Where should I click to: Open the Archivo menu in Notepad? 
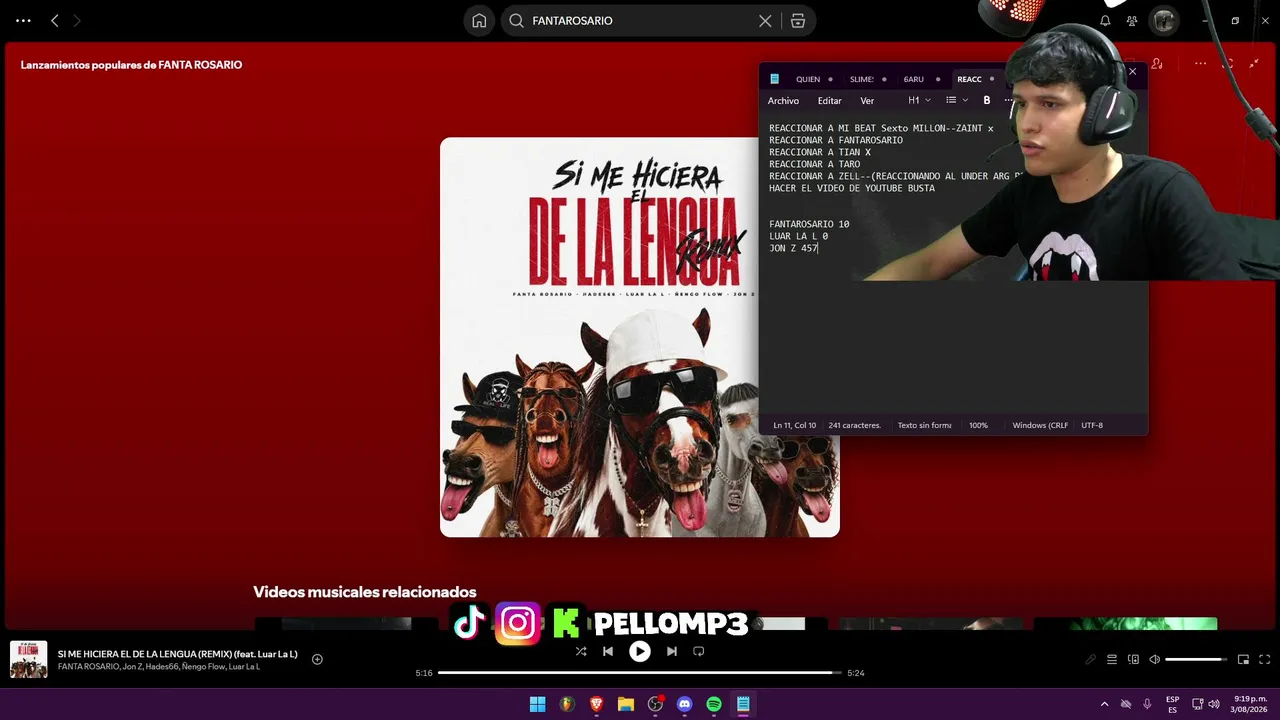coord(783,101)
